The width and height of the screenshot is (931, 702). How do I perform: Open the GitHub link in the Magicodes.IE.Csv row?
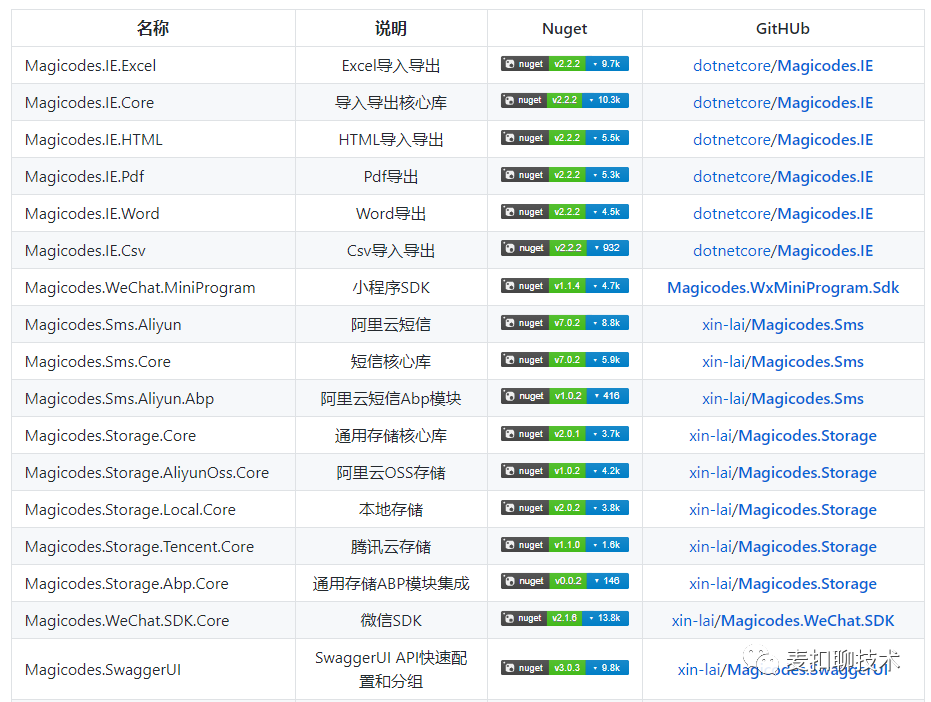click(783, 251)
